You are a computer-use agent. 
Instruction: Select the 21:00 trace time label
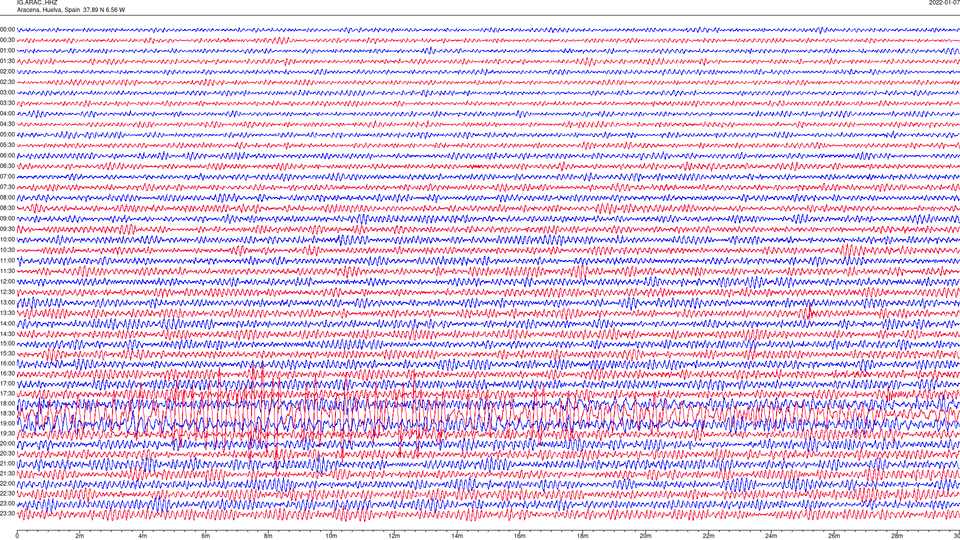[x=8, y=463]
